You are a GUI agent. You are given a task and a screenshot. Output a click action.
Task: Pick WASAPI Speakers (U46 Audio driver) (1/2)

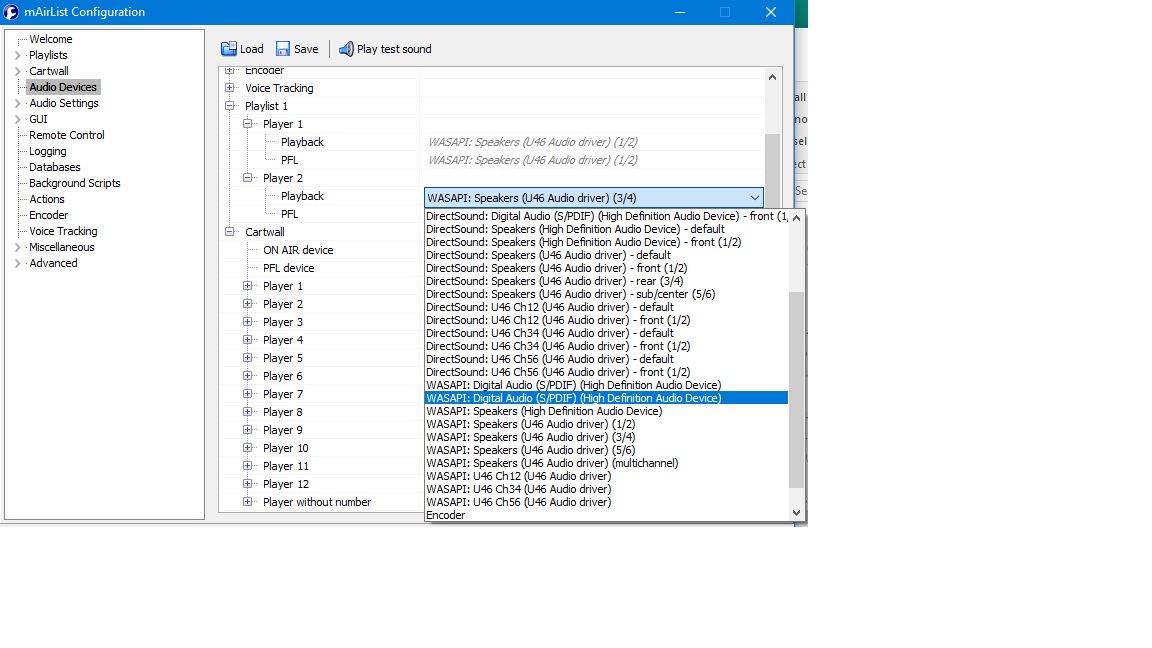pos(607,425)
